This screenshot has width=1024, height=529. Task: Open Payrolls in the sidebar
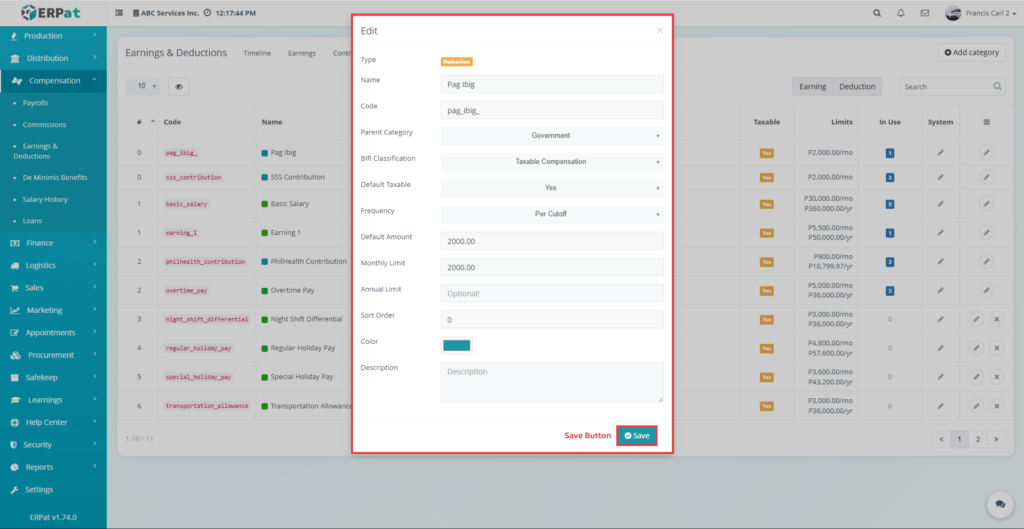tap(35, 103)
